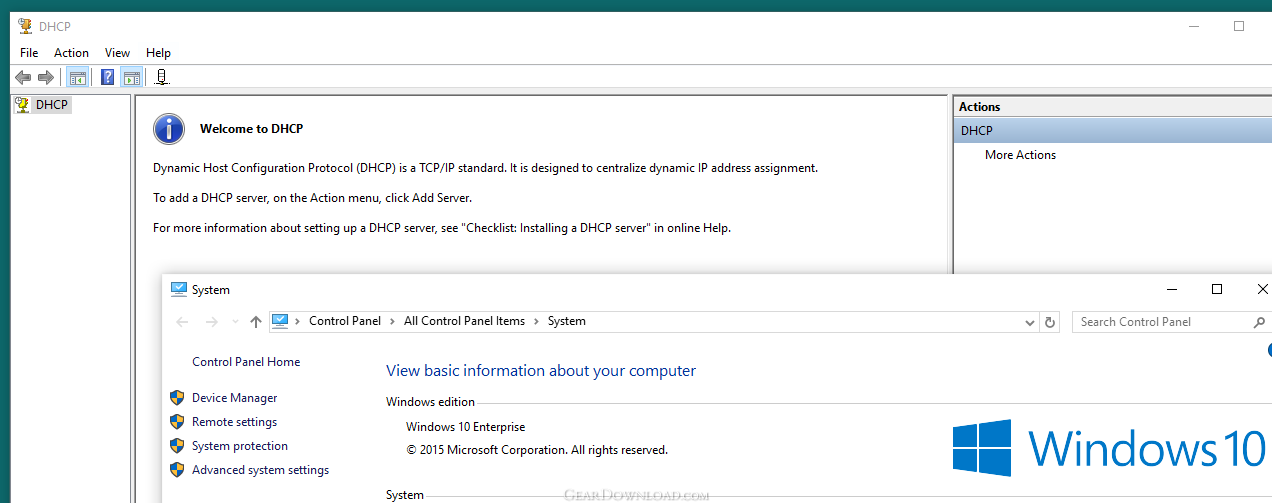This screenshot has width=1272, height=503.
Task: Click System in the breadcrumb path
Action: [567, 321]
